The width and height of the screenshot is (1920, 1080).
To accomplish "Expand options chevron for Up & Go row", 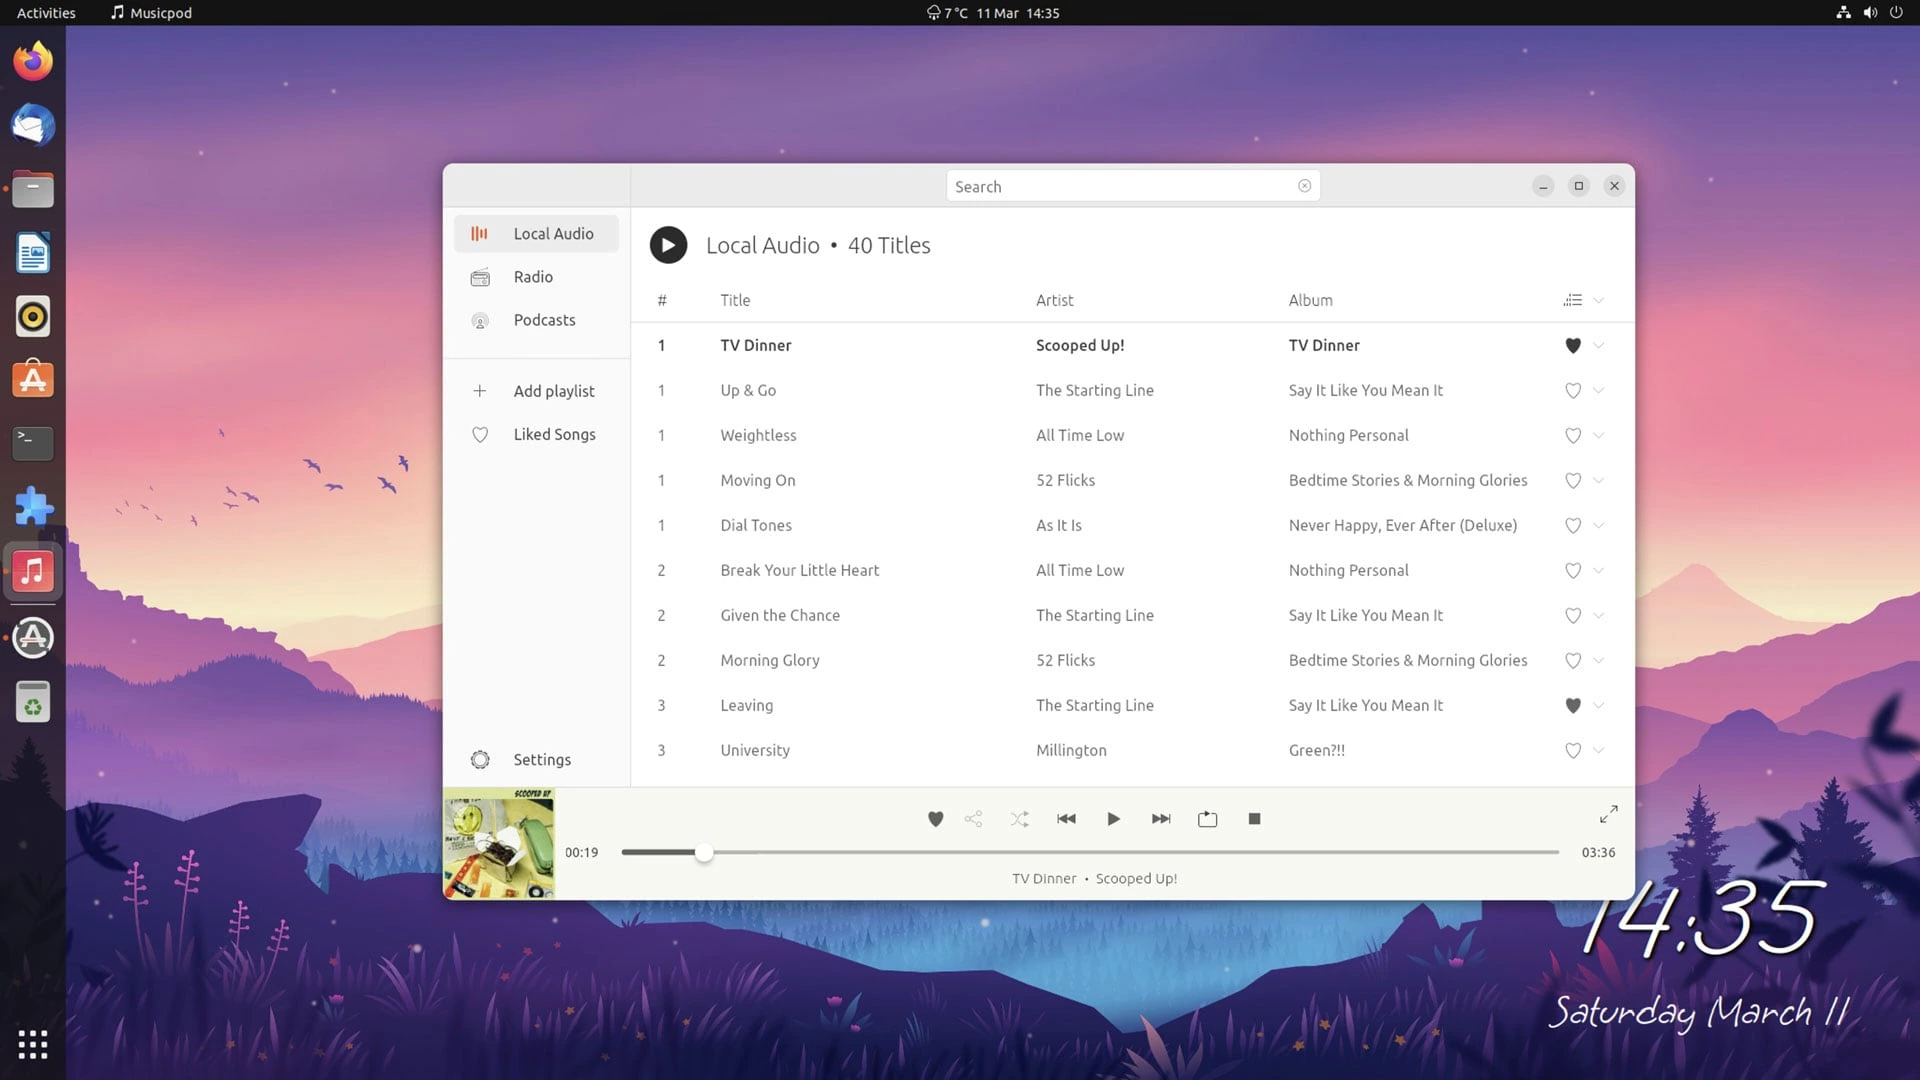I will [x=1598, y=390].
